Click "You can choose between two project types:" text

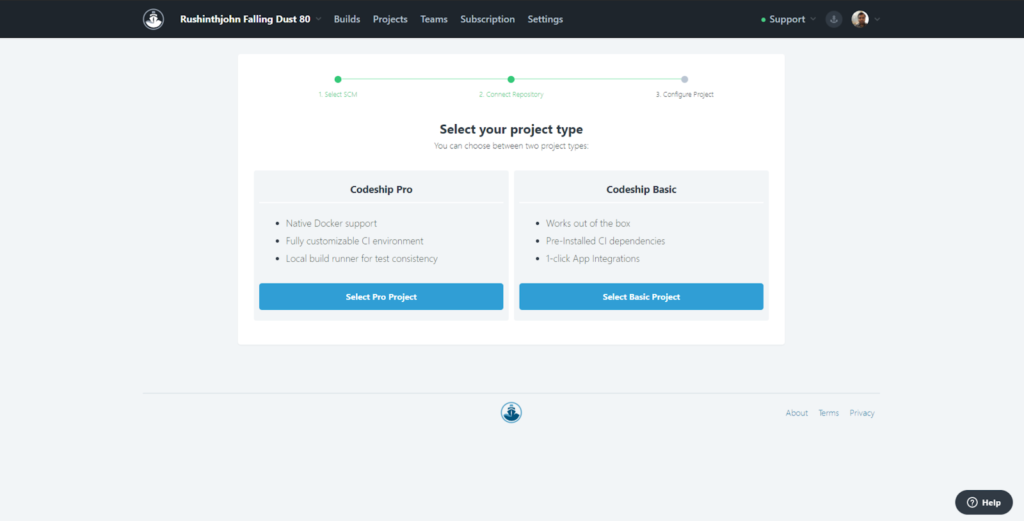tap(511, 146)
